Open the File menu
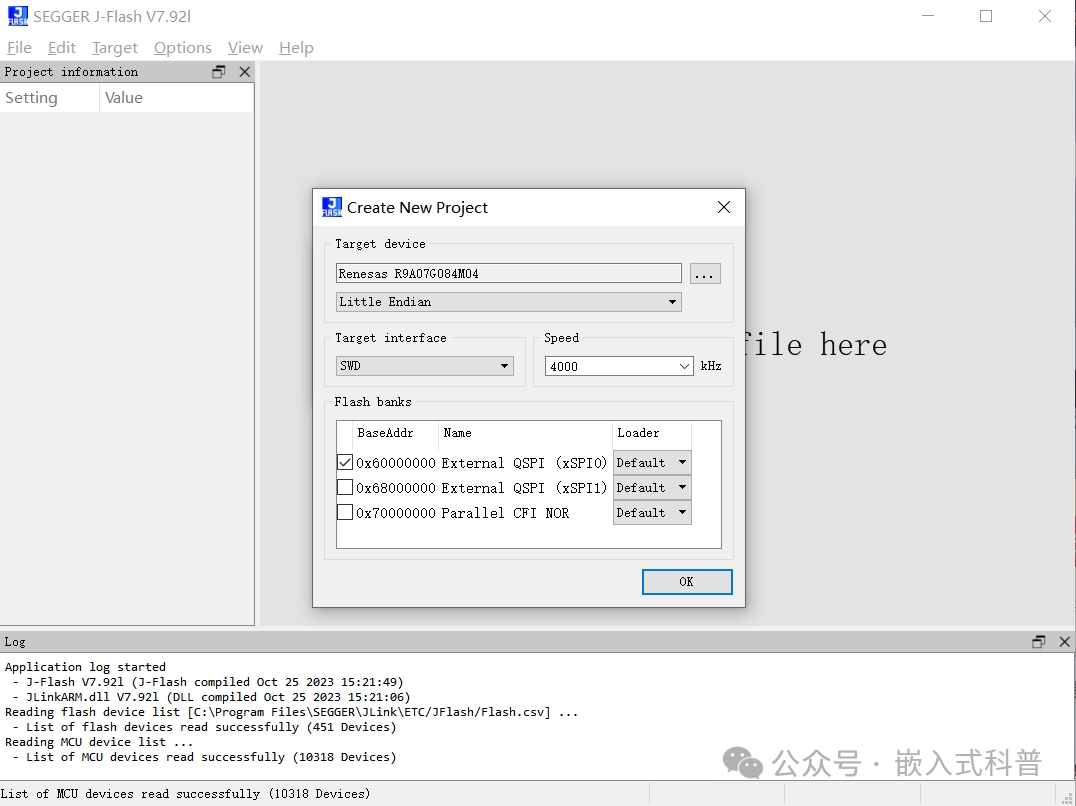 19,47
